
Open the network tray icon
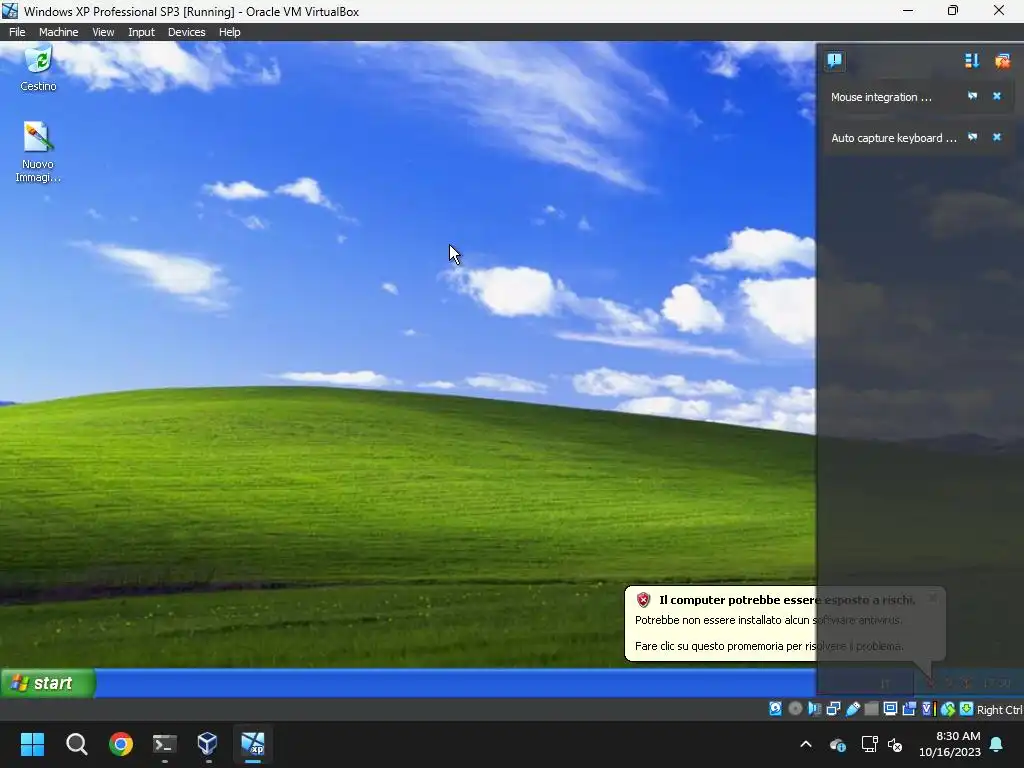(869, 744)
